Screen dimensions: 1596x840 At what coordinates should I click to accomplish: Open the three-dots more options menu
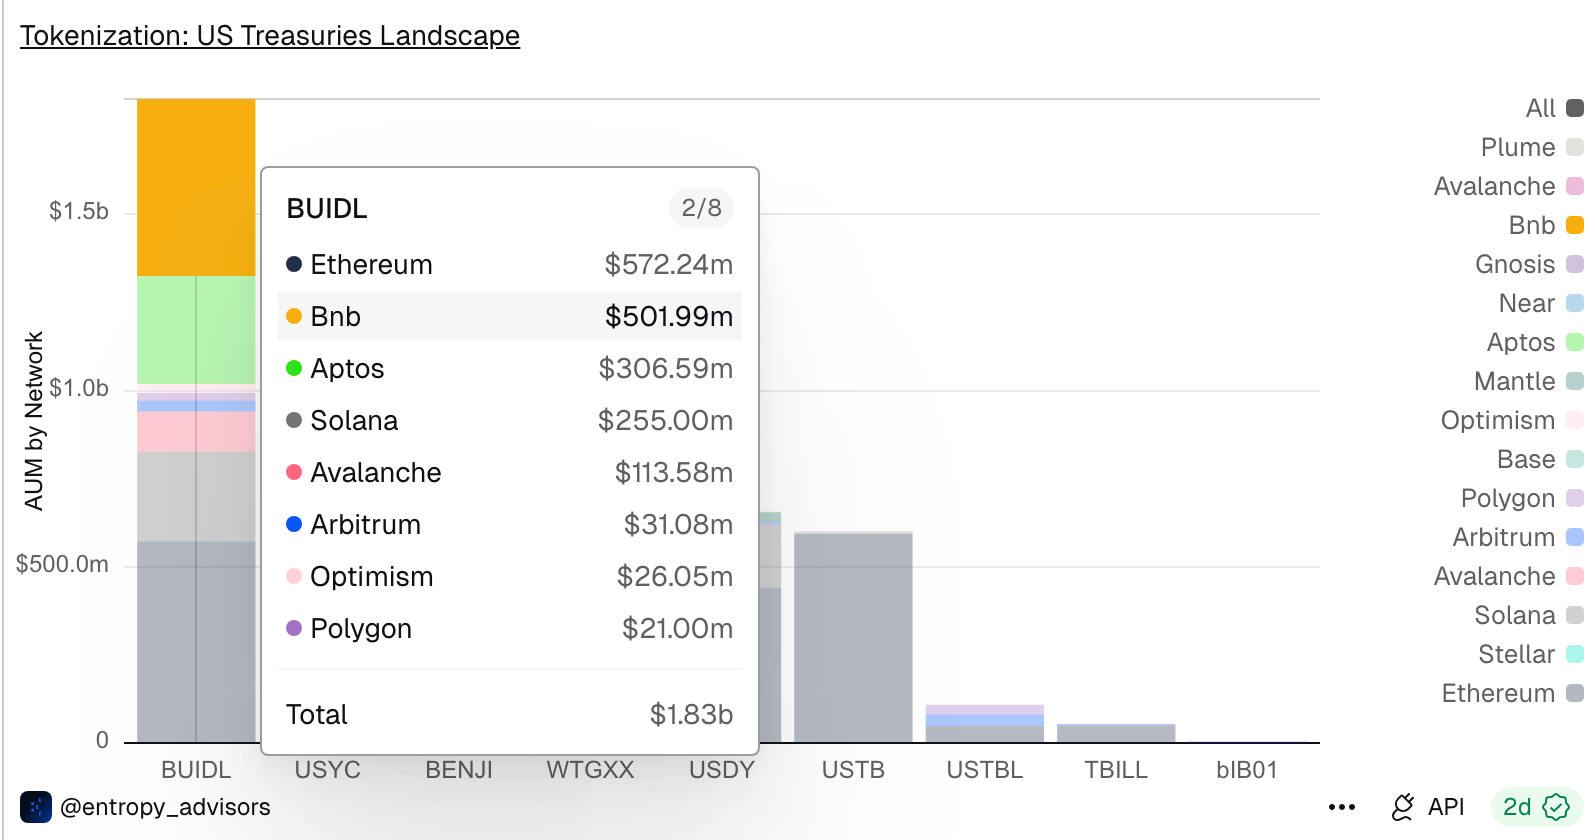[1342, 807]
